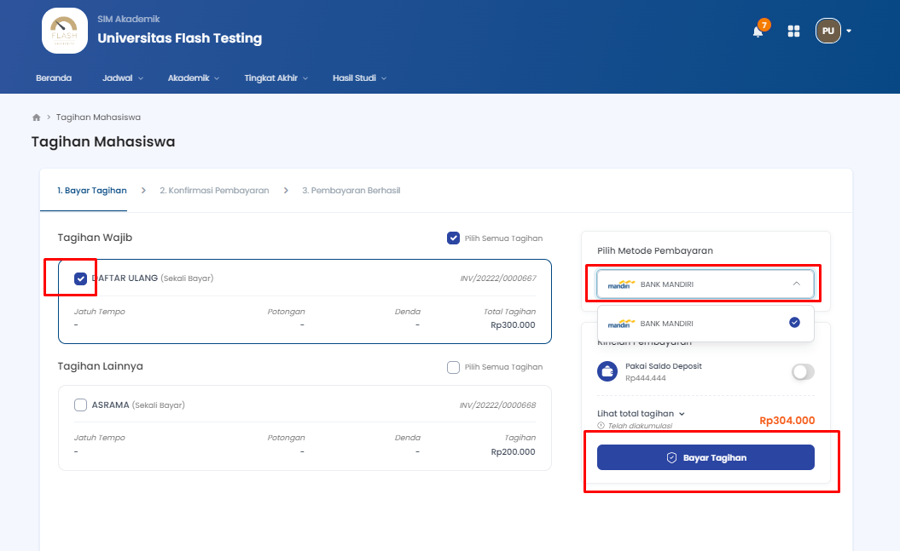
Task: Click the Mandiri logo in dropdown option
Action: (x=620, y=323)
